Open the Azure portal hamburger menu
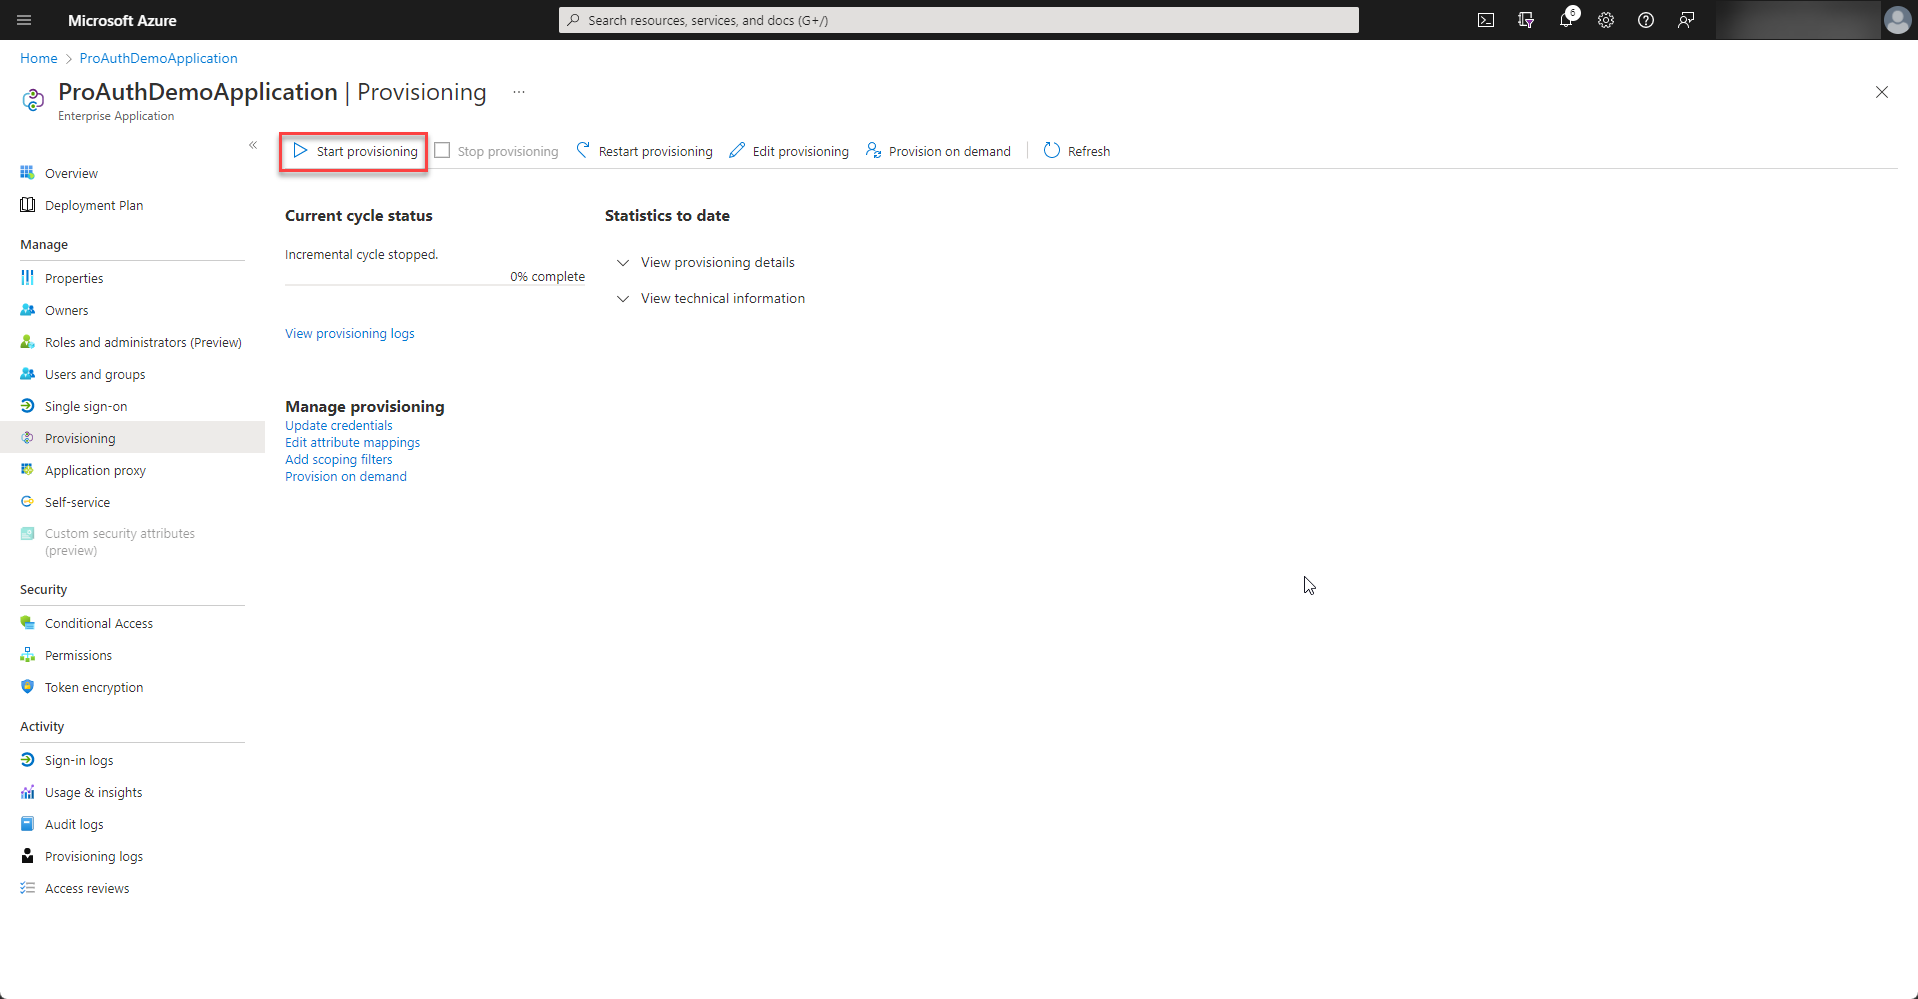This screenshot has width=1918, height=999. click(x=24, y=20)
